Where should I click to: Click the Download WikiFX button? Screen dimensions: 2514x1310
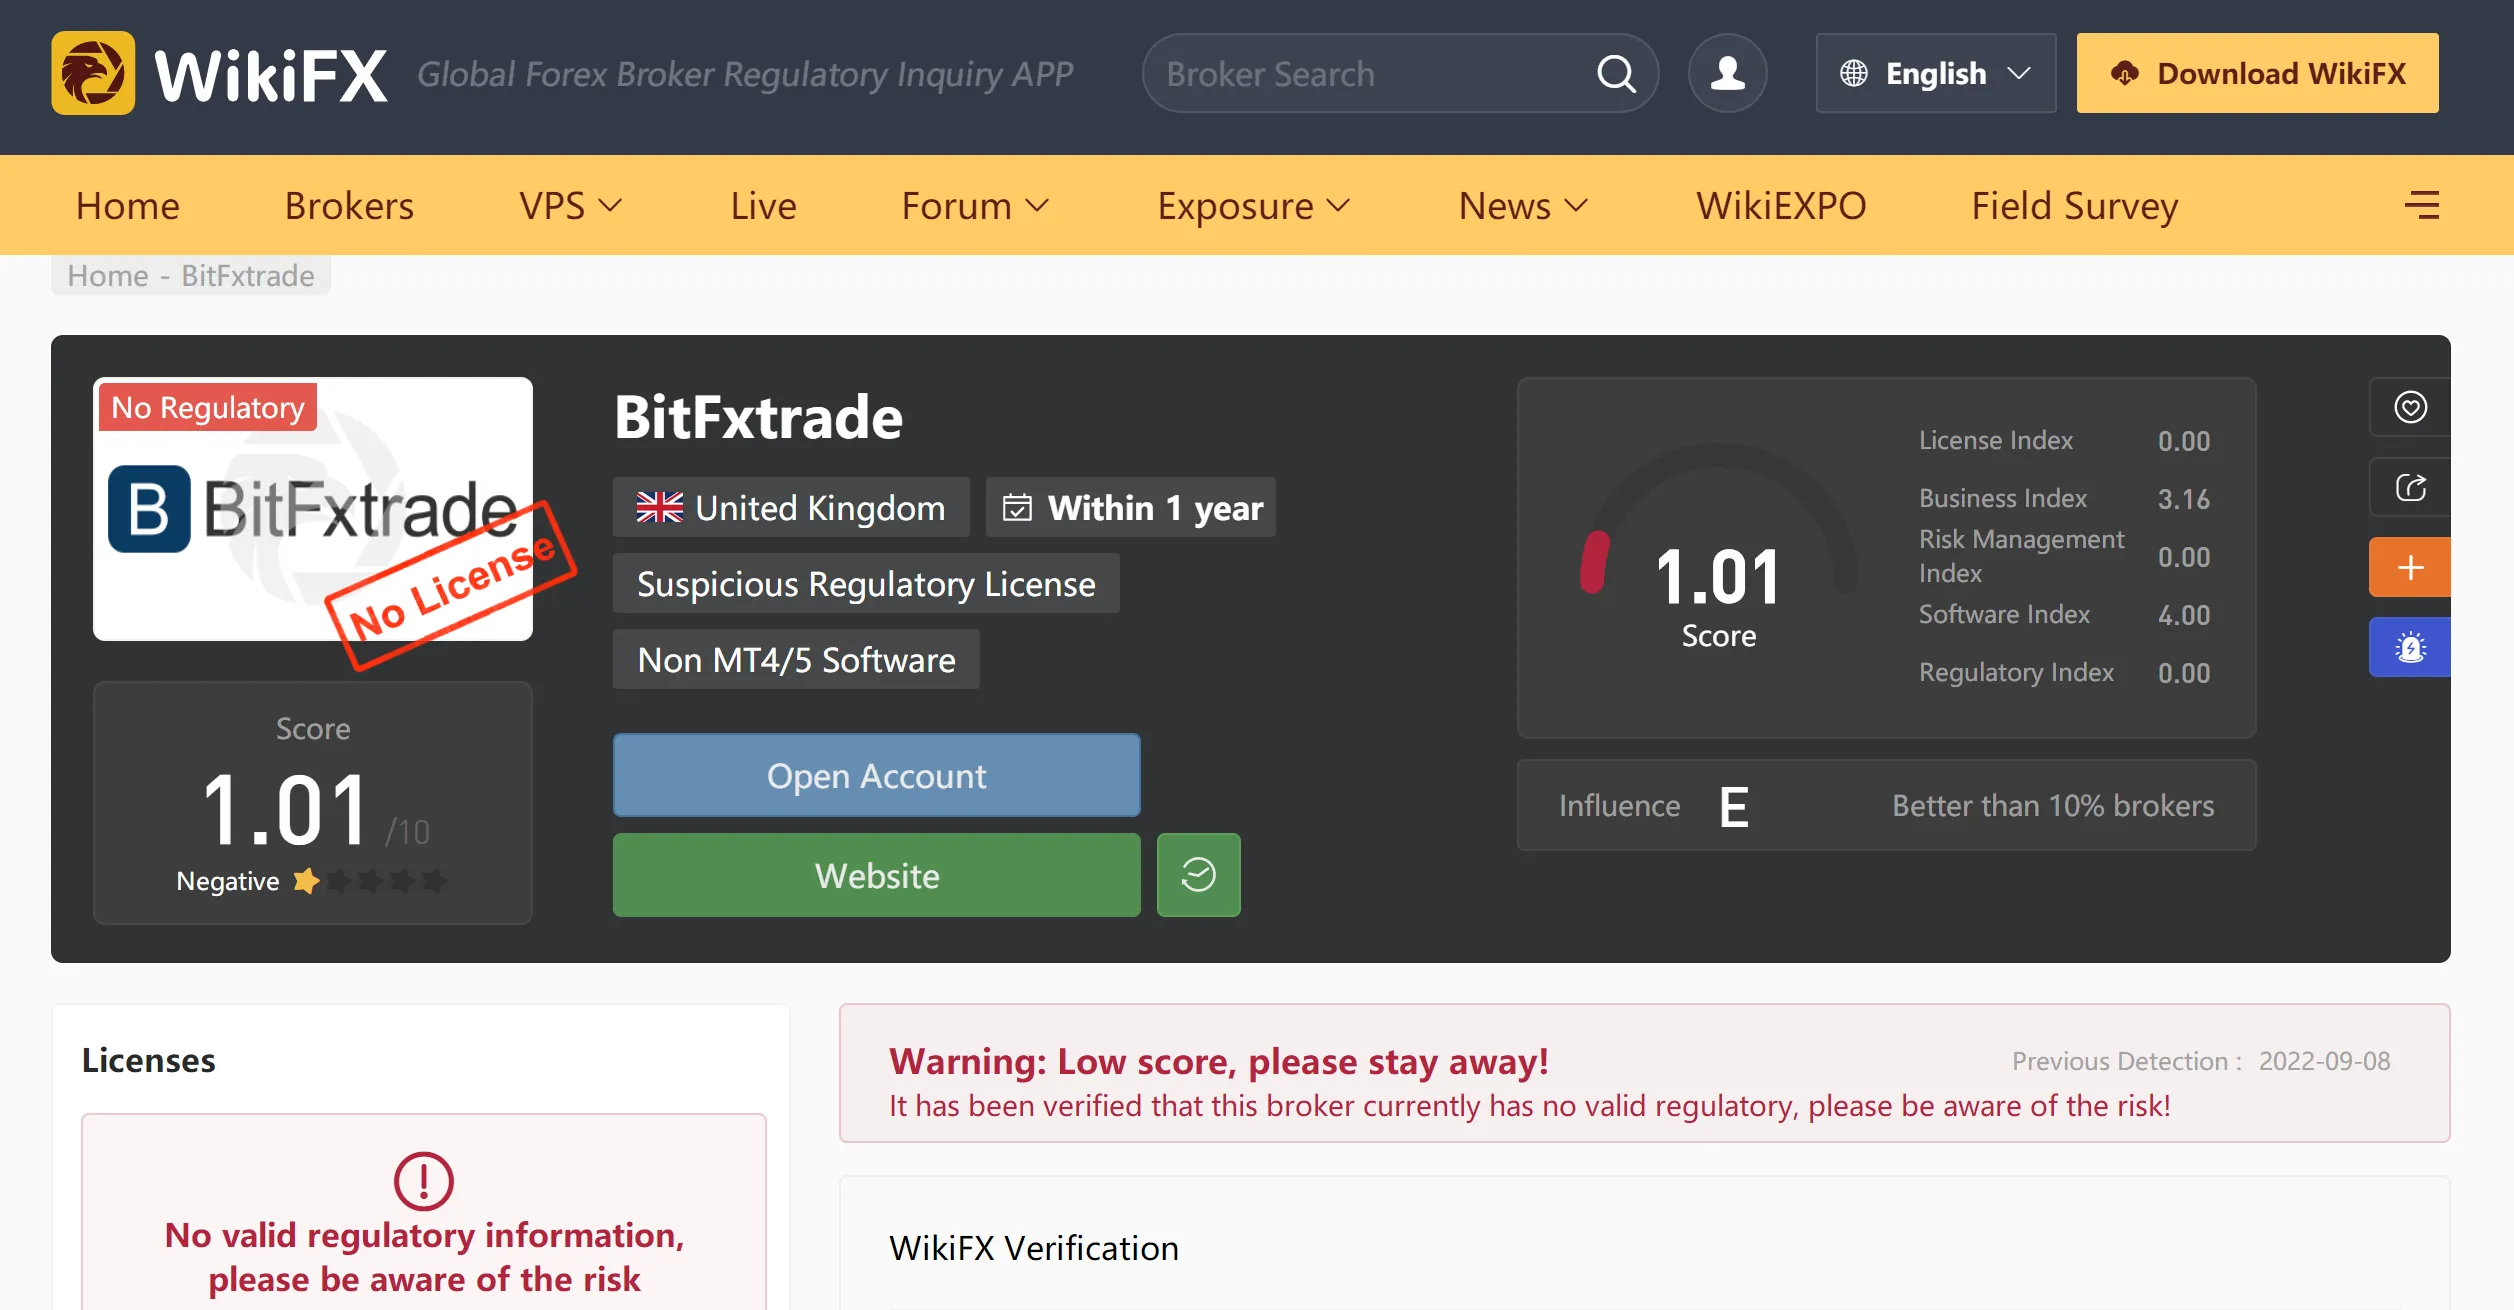[2258, 73]
